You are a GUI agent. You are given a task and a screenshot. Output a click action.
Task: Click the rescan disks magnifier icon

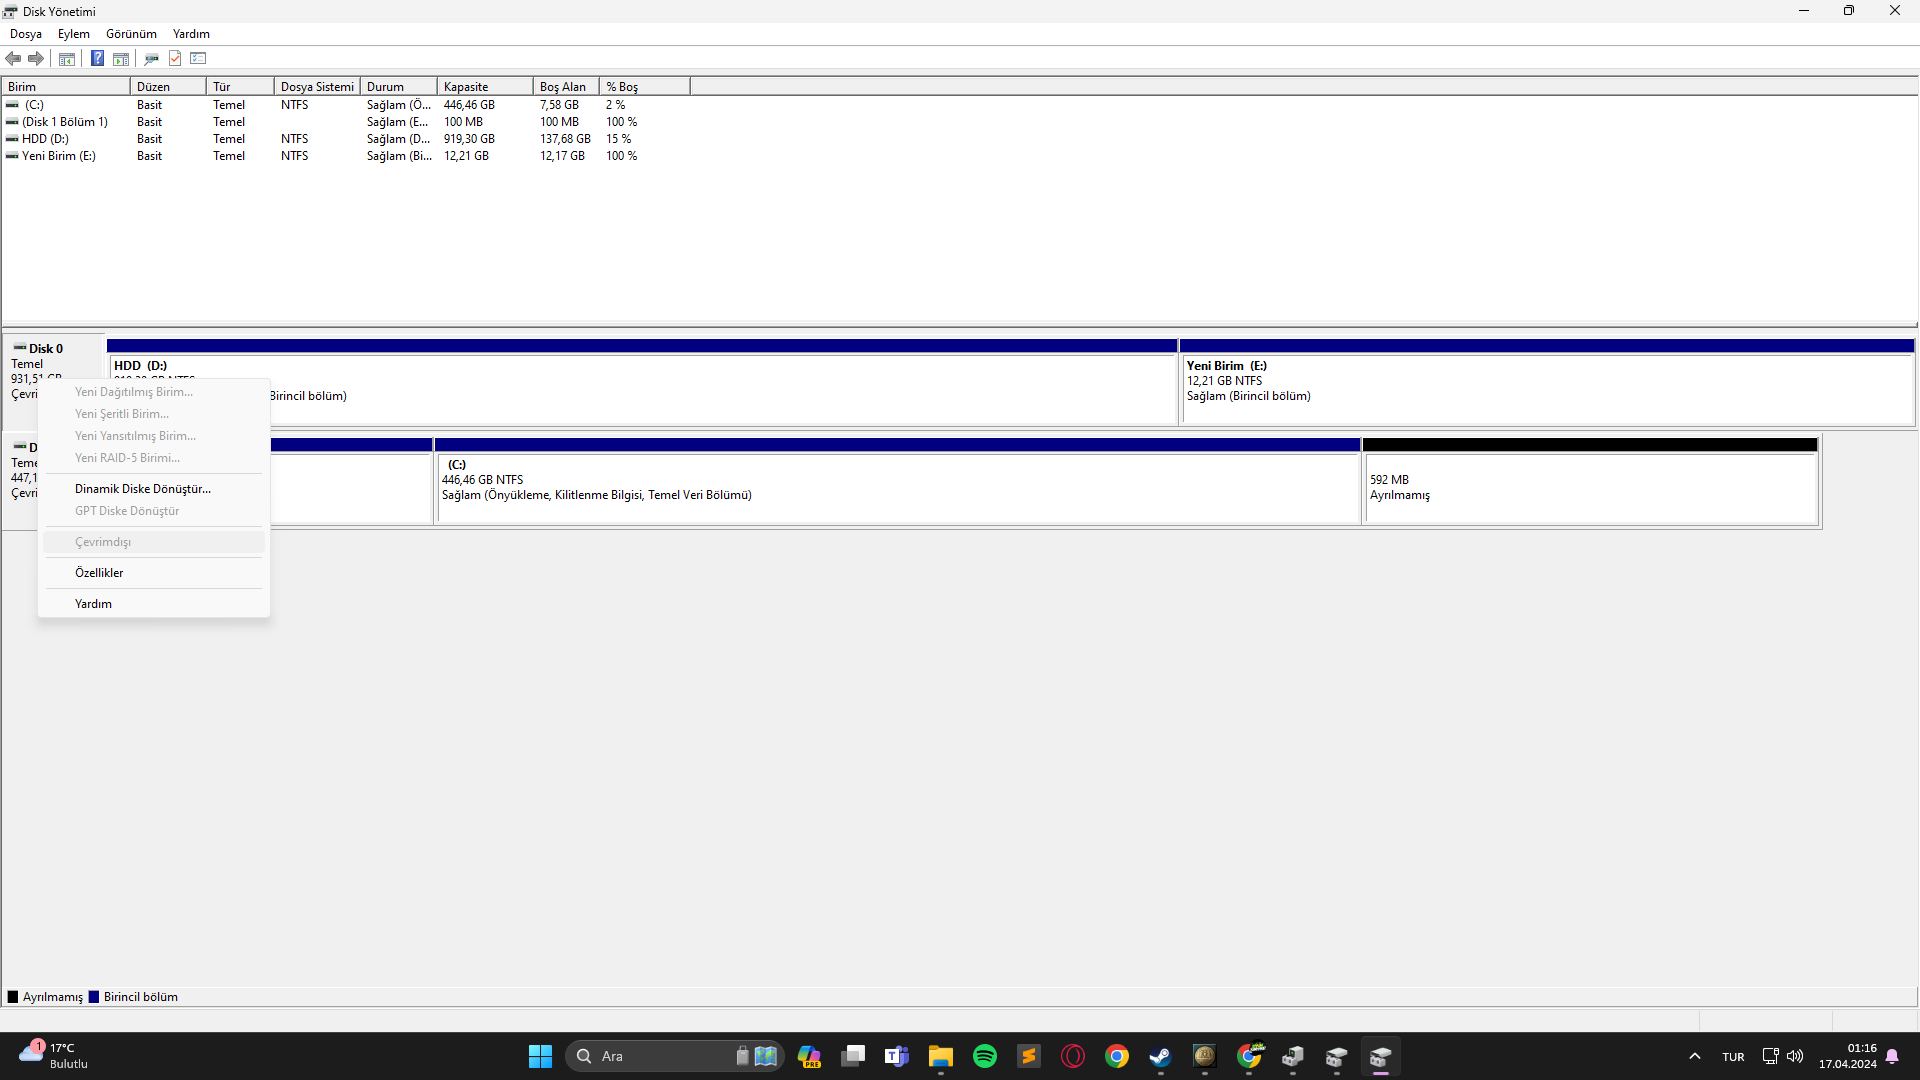pos(151,59)
